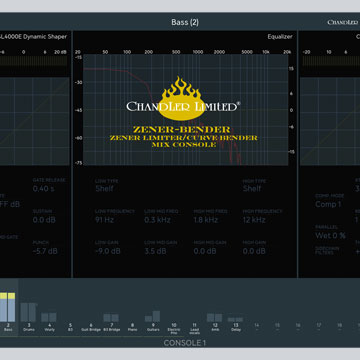Select channel 13 Delay

tap(236, 327)
